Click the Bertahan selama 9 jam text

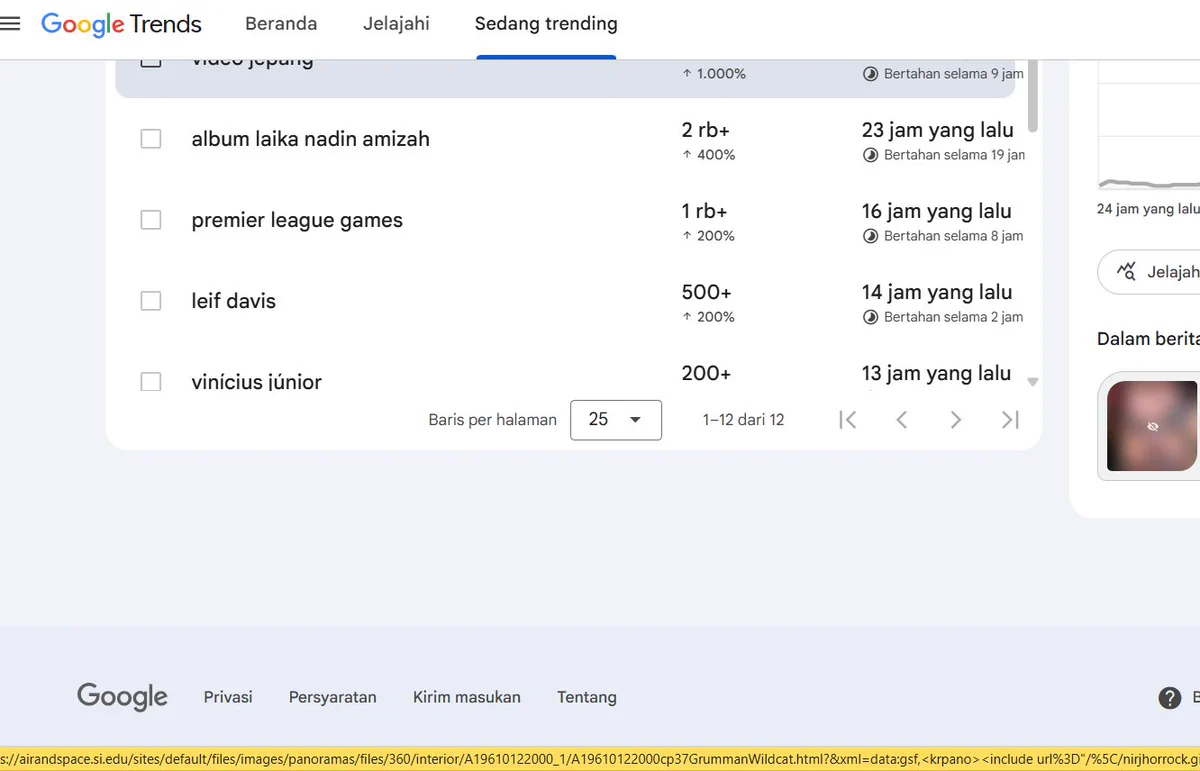pos(954,74)
